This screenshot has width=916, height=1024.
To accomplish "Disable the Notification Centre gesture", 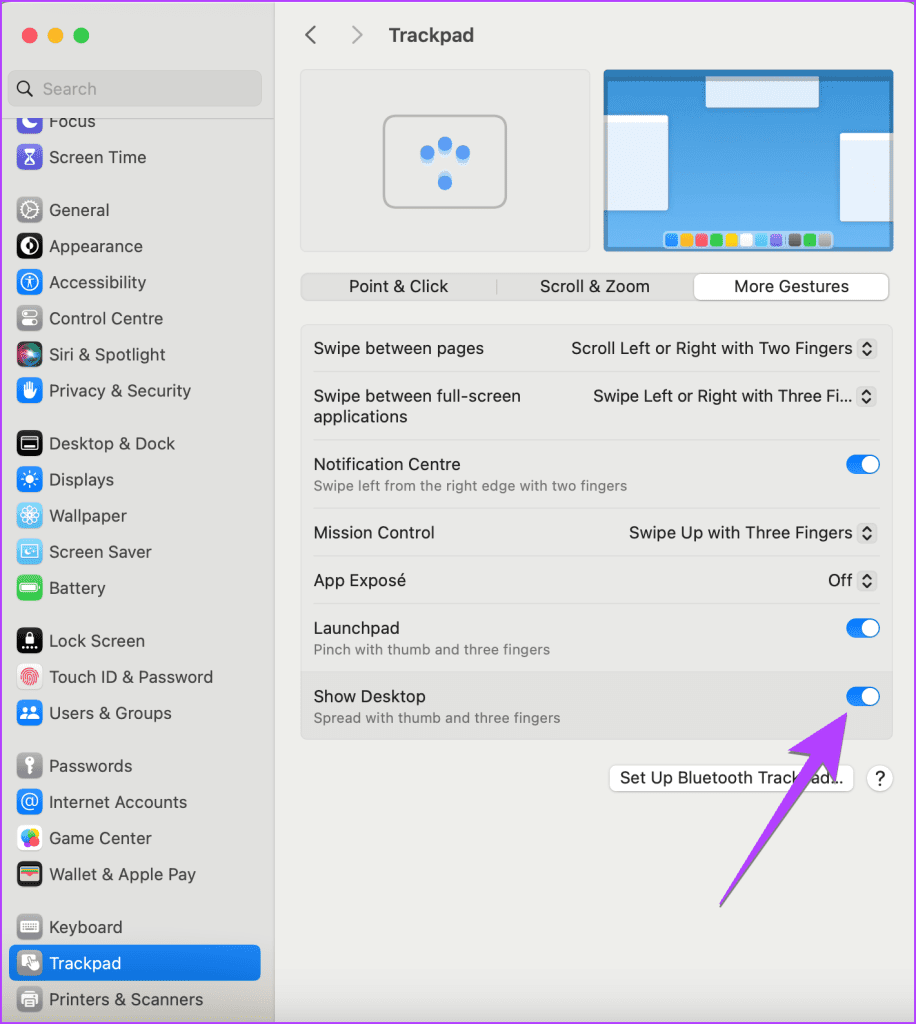I will click(862, 464).
